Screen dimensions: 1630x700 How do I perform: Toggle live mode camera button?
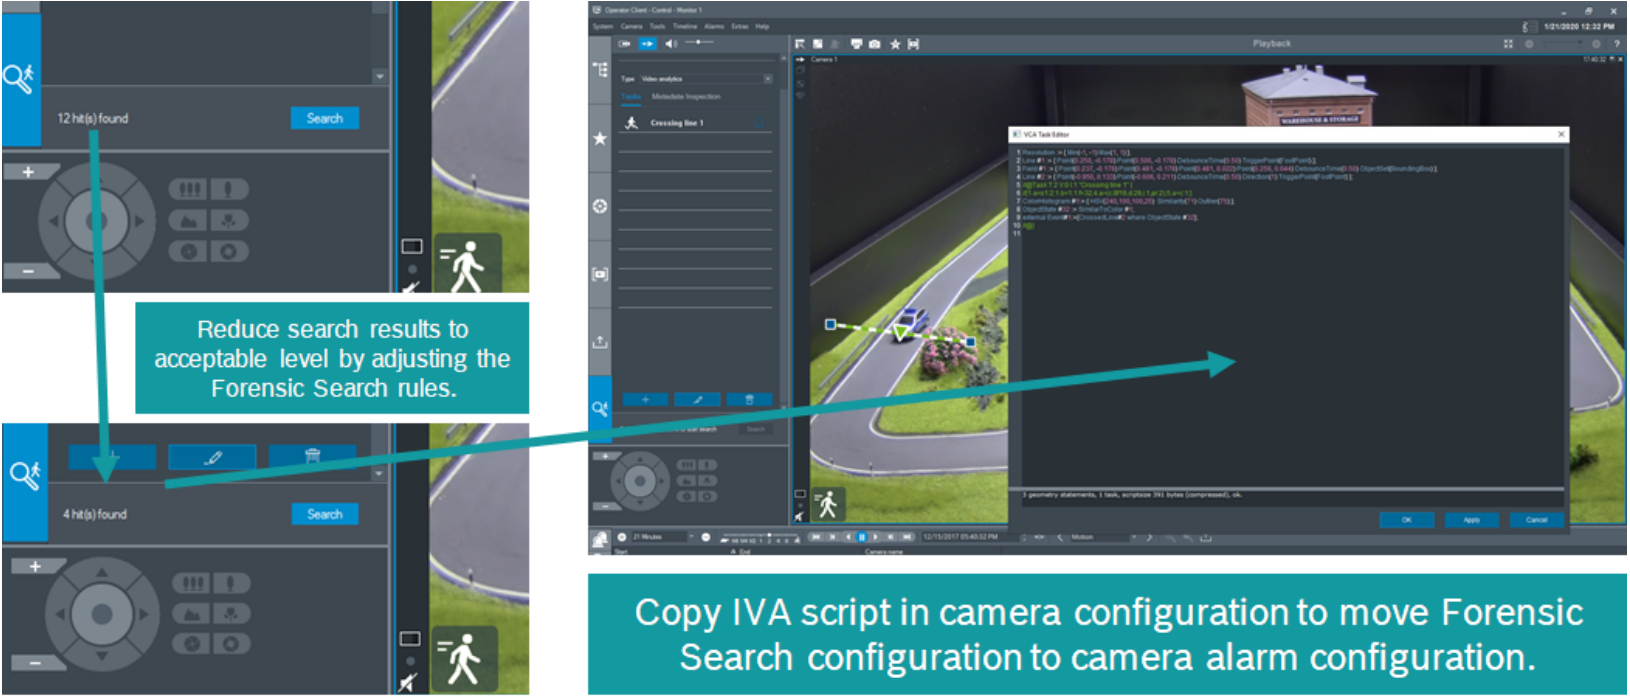625,44
